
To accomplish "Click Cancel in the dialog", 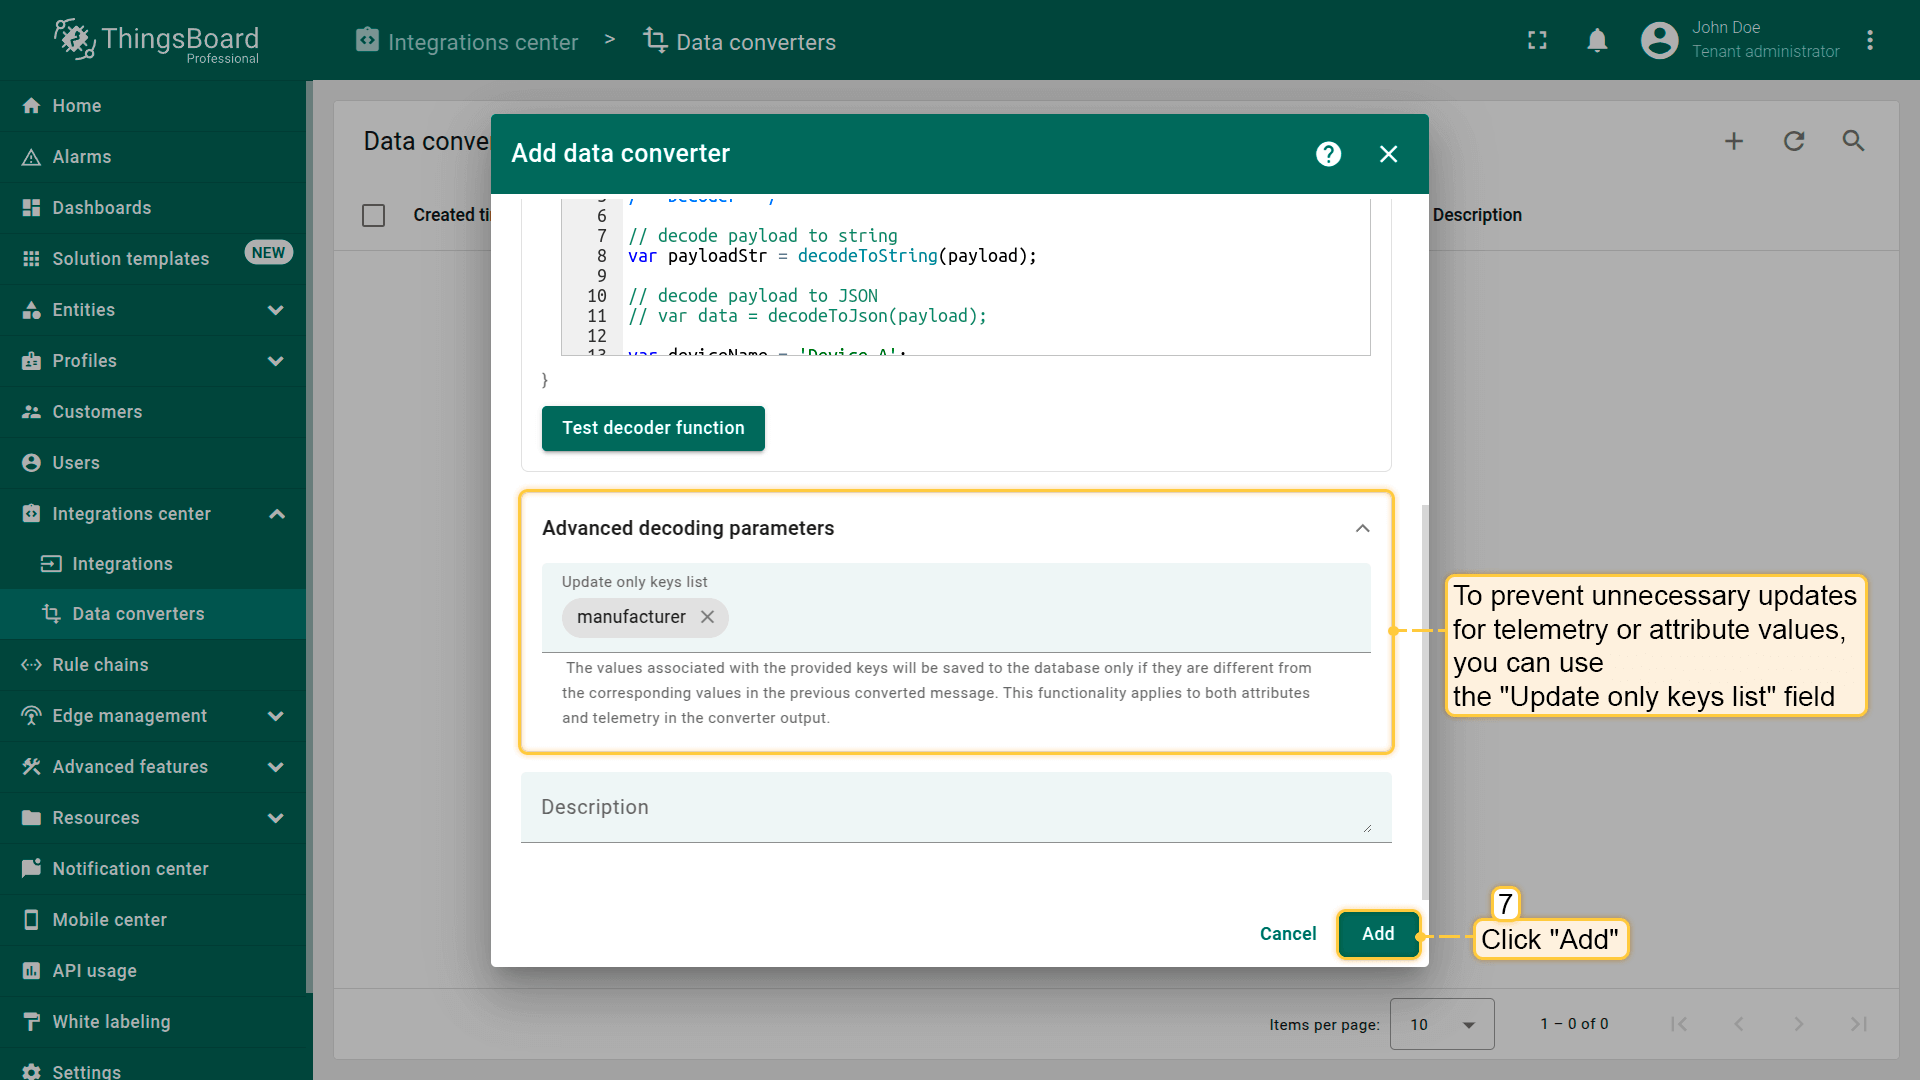I will 1287,934.
